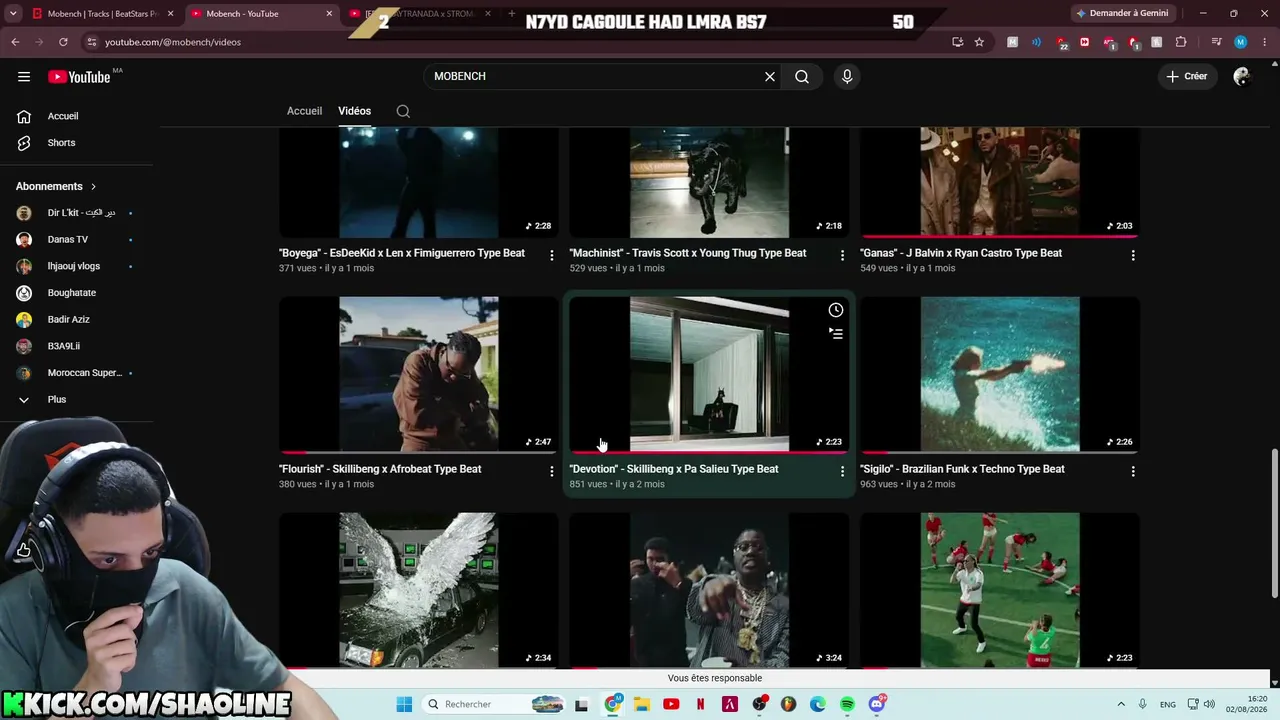This screenshot has width=1280, height=720.
Task: Open more options for Flourish video
Action: [x=551, y=471]
